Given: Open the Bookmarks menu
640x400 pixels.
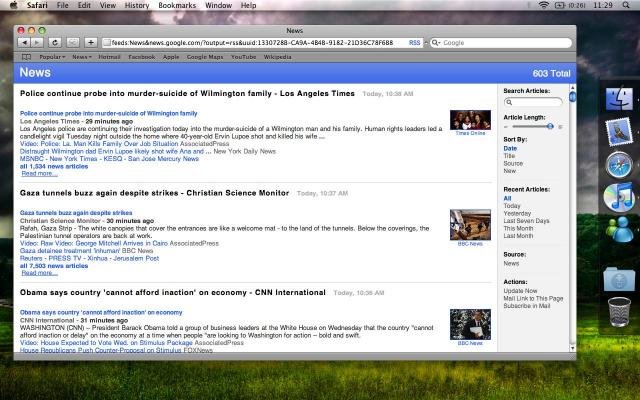Looking at the screenshot, I should [177, 6].
